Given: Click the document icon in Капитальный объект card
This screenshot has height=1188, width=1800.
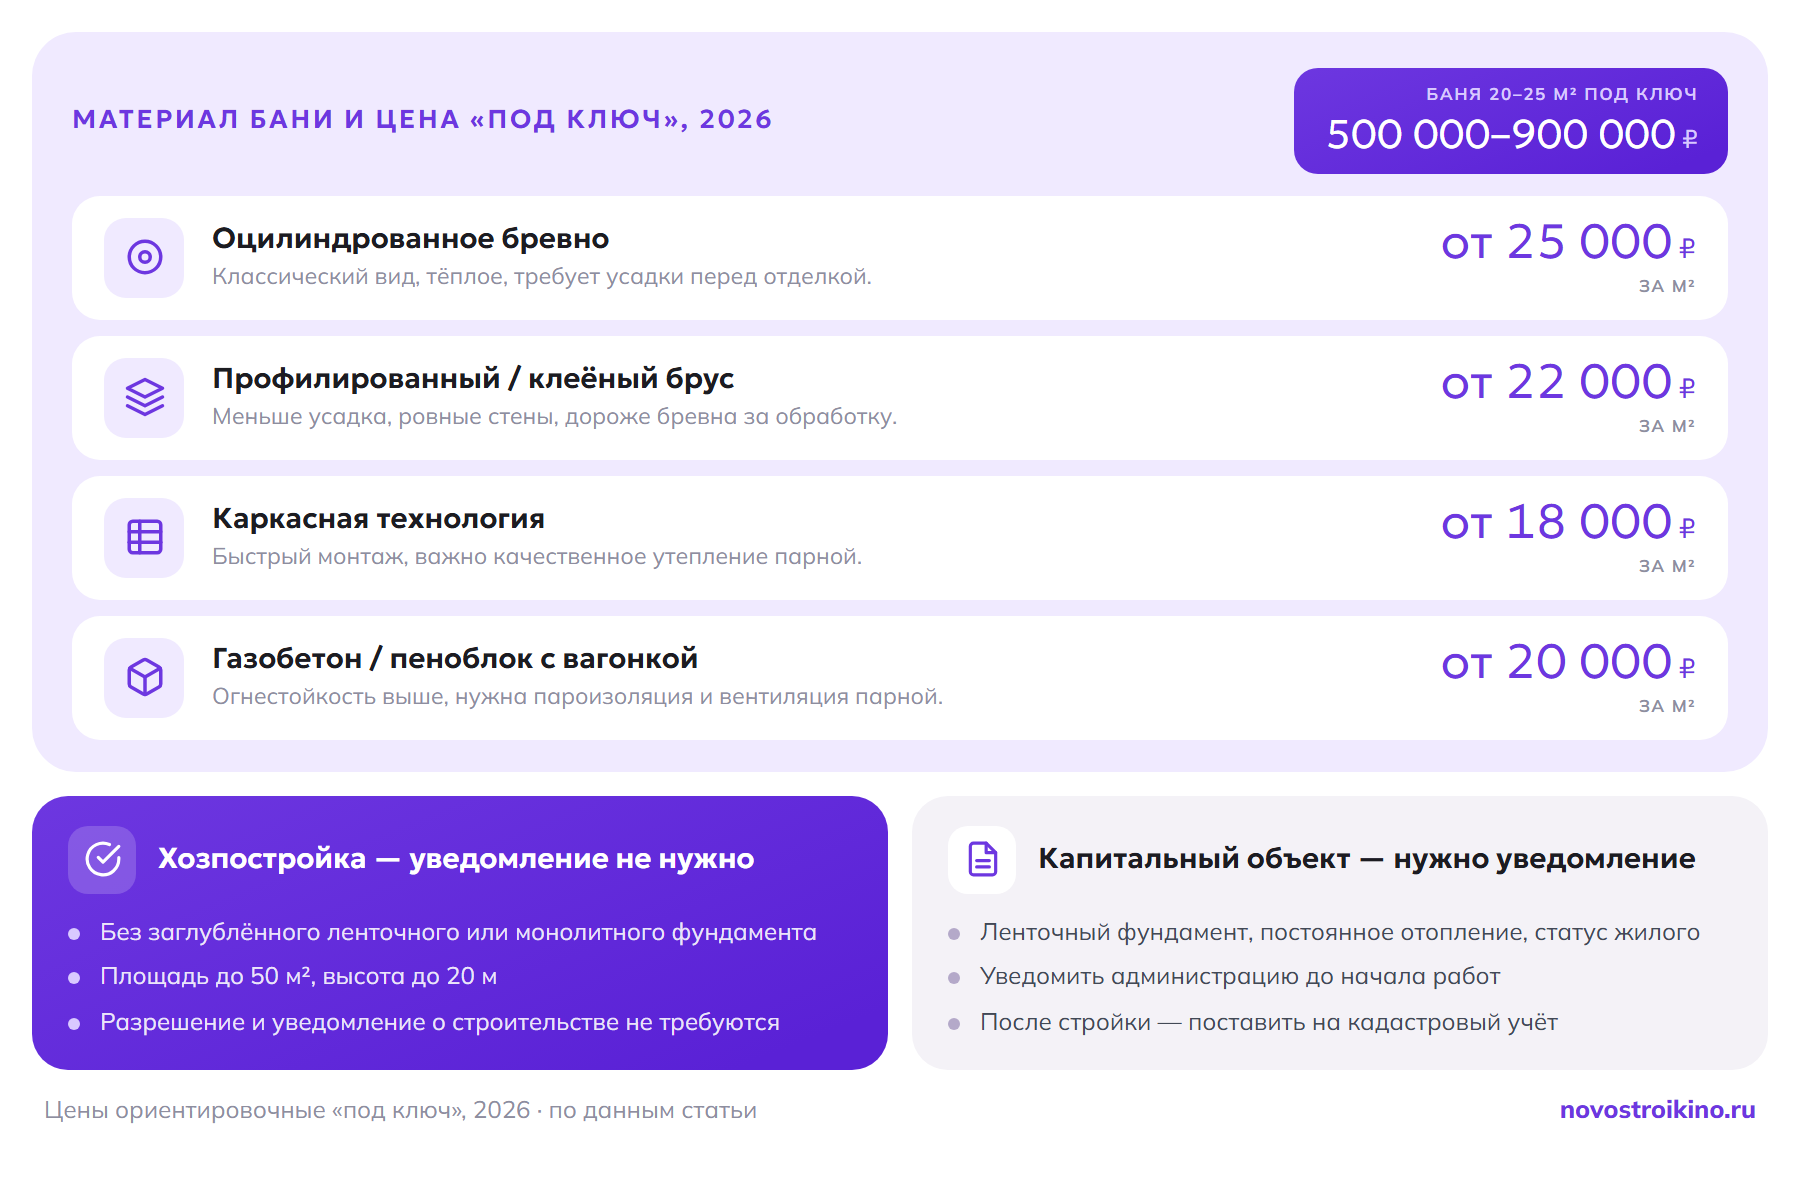Looking at the screenshot, I should point(982,859).
